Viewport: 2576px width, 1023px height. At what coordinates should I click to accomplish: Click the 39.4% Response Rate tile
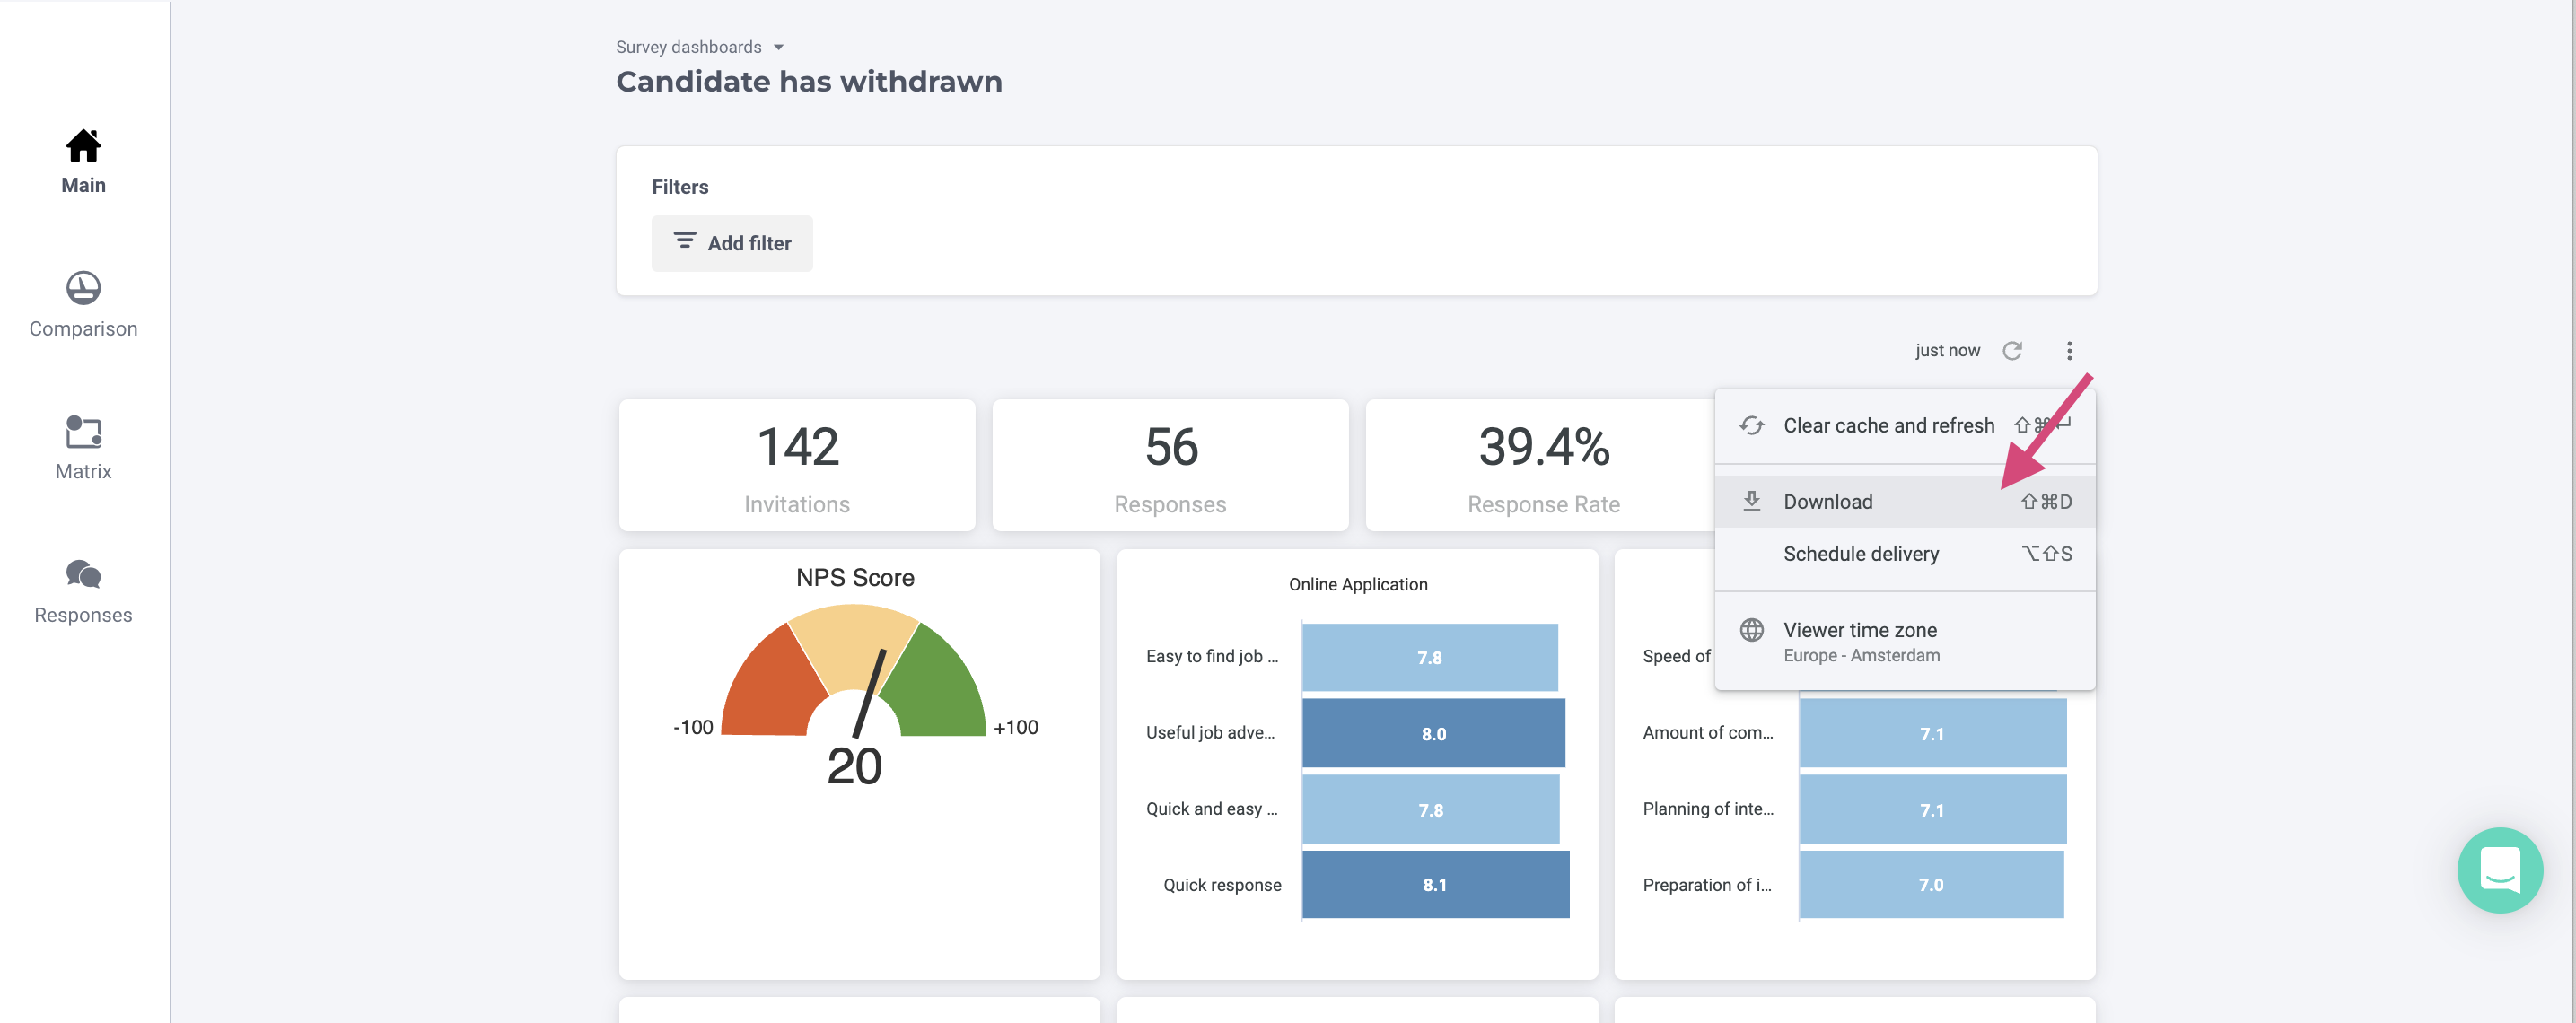click(x=1542, y=465)
